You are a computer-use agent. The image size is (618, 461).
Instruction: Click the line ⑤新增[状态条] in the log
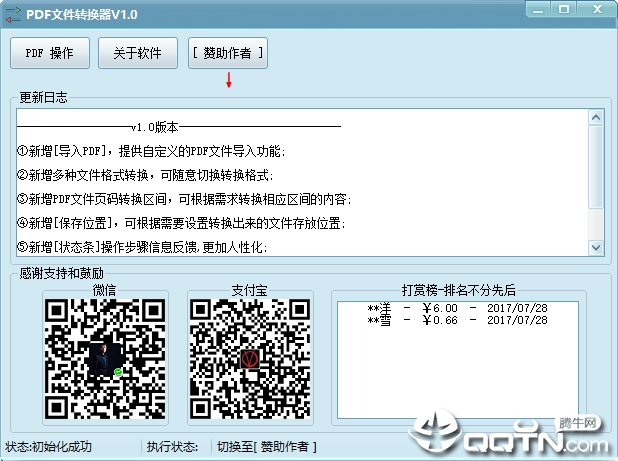pyautogui.click(x=142, y=248)
